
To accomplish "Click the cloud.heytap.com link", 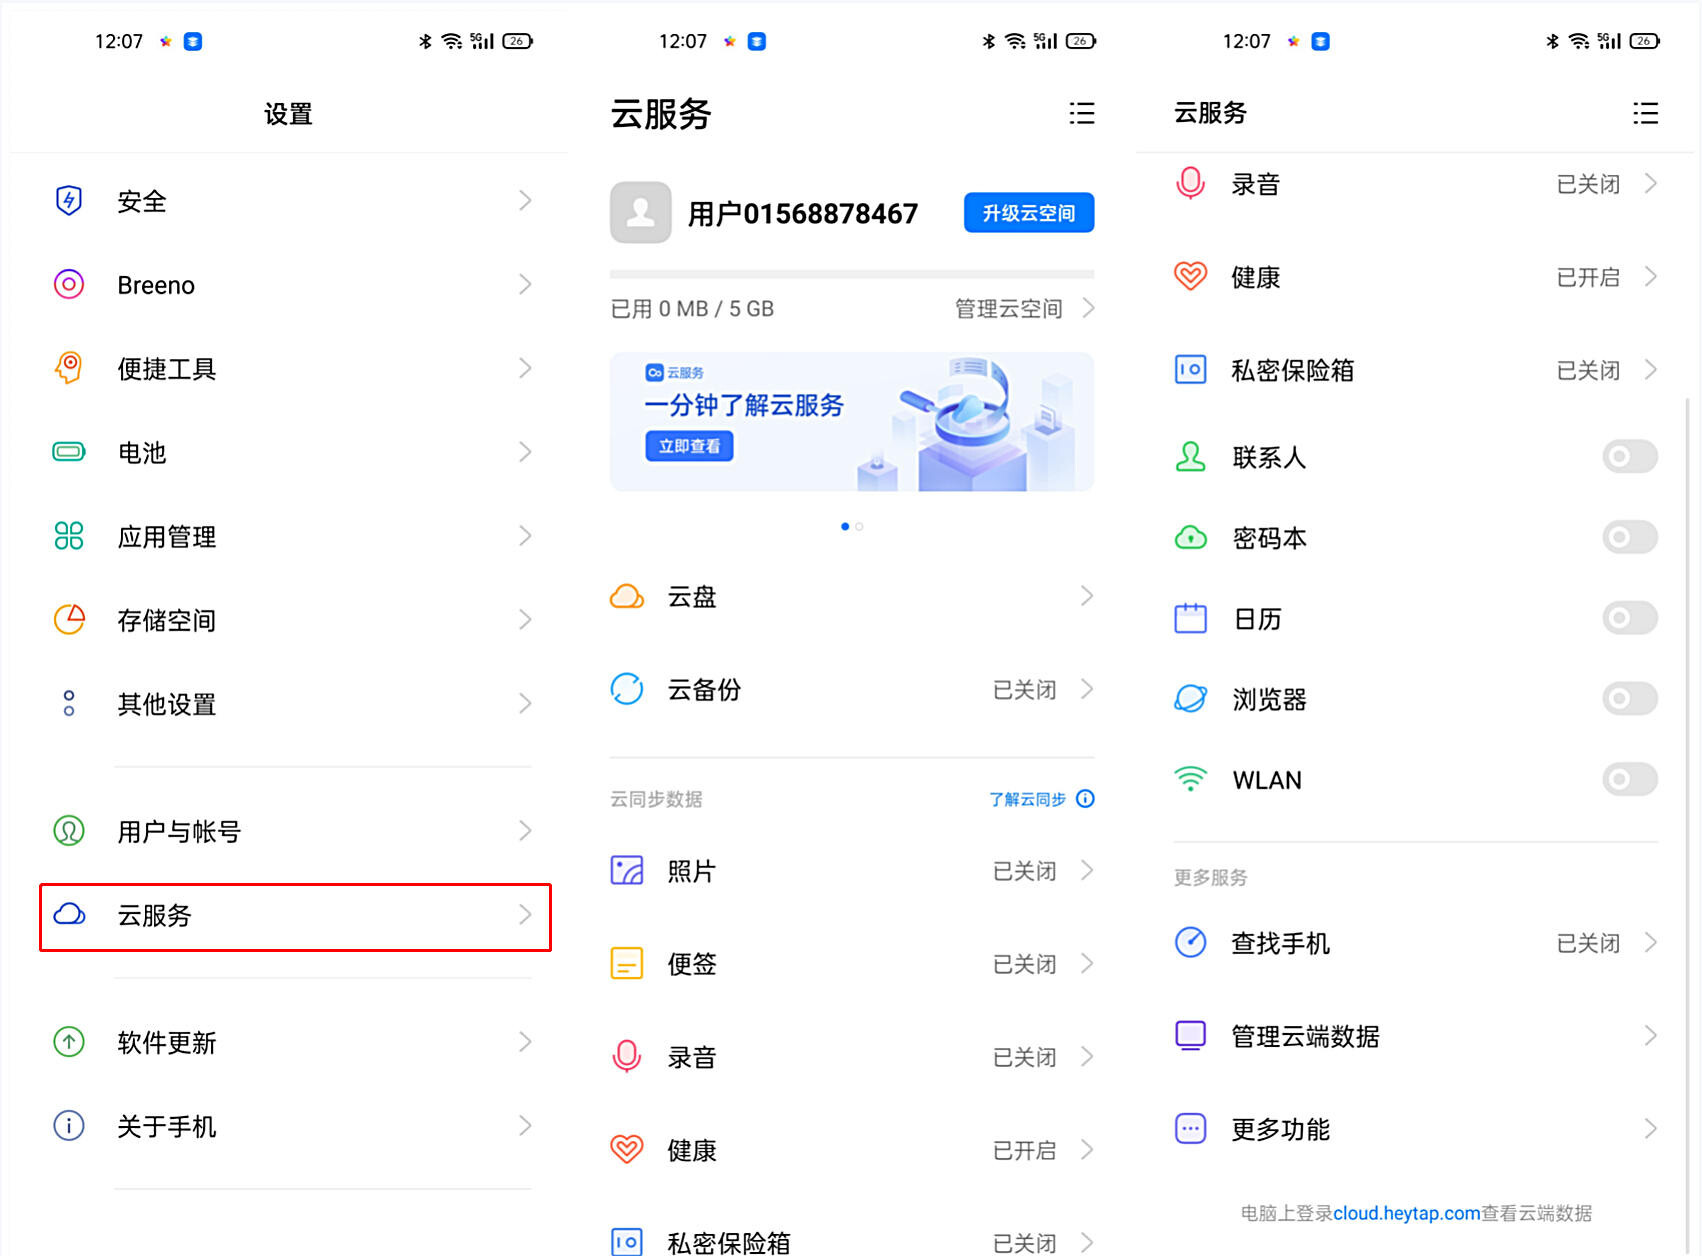I will tap(1407, 1213).
